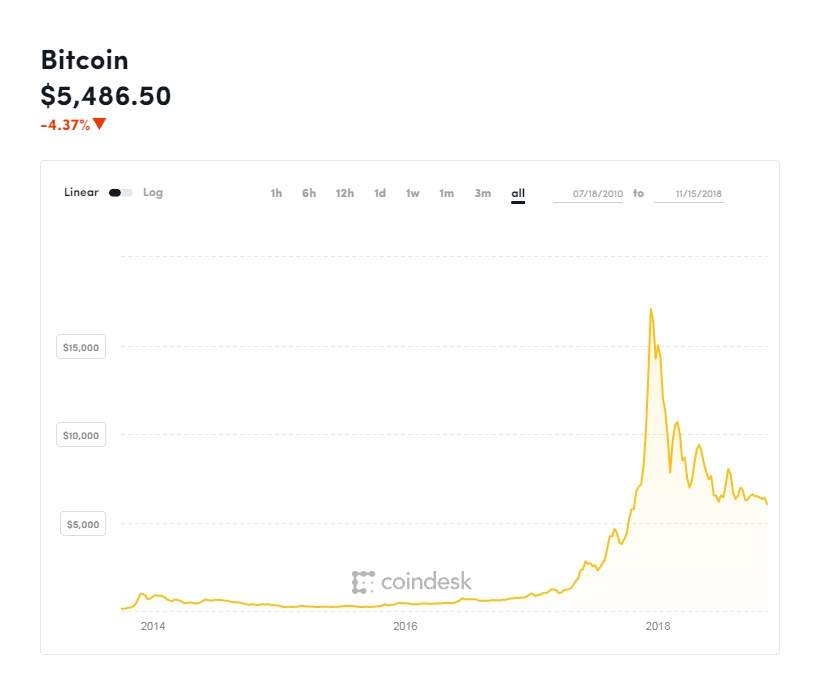This screenshot has width=820, height=695.
Task: Switch chart to 6h range
Action: pos(309,193)
